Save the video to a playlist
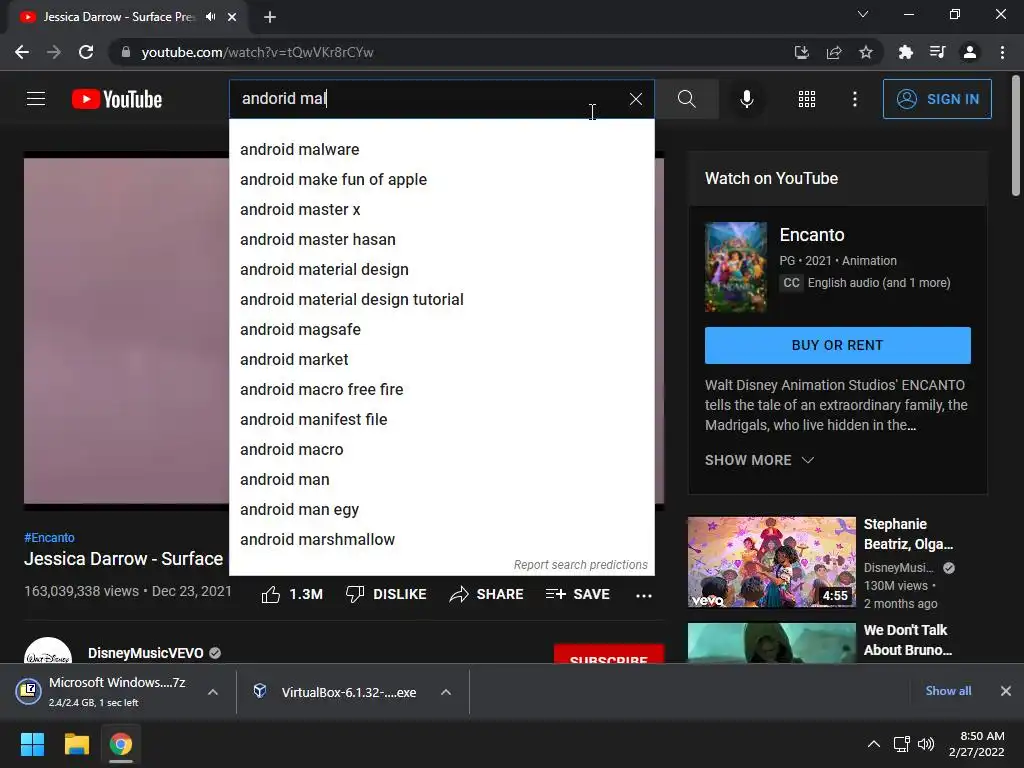Image resolution: width=1024 pixels, height=768 pixels. coord(578,594)
